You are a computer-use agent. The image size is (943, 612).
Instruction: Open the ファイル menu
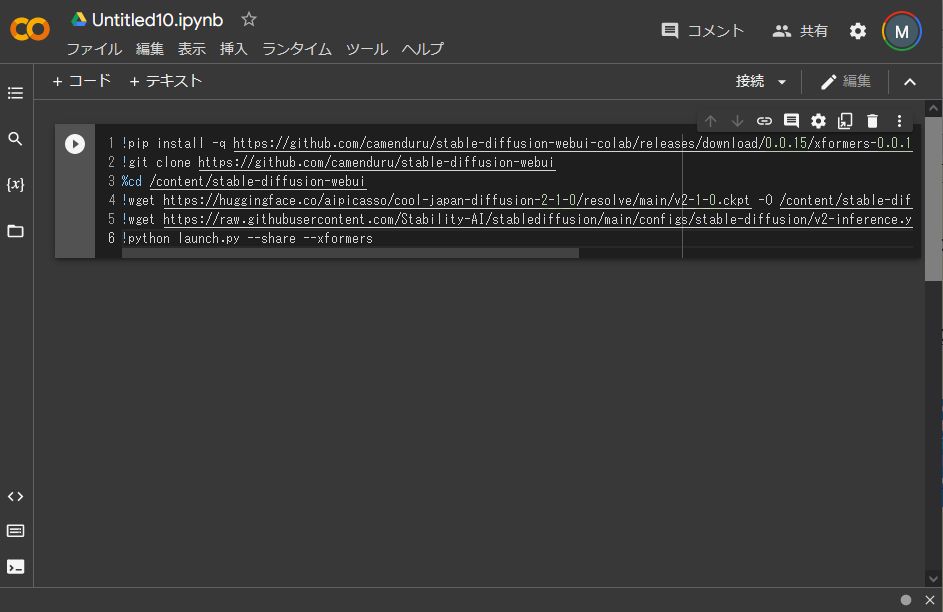(x=94, y=49)
